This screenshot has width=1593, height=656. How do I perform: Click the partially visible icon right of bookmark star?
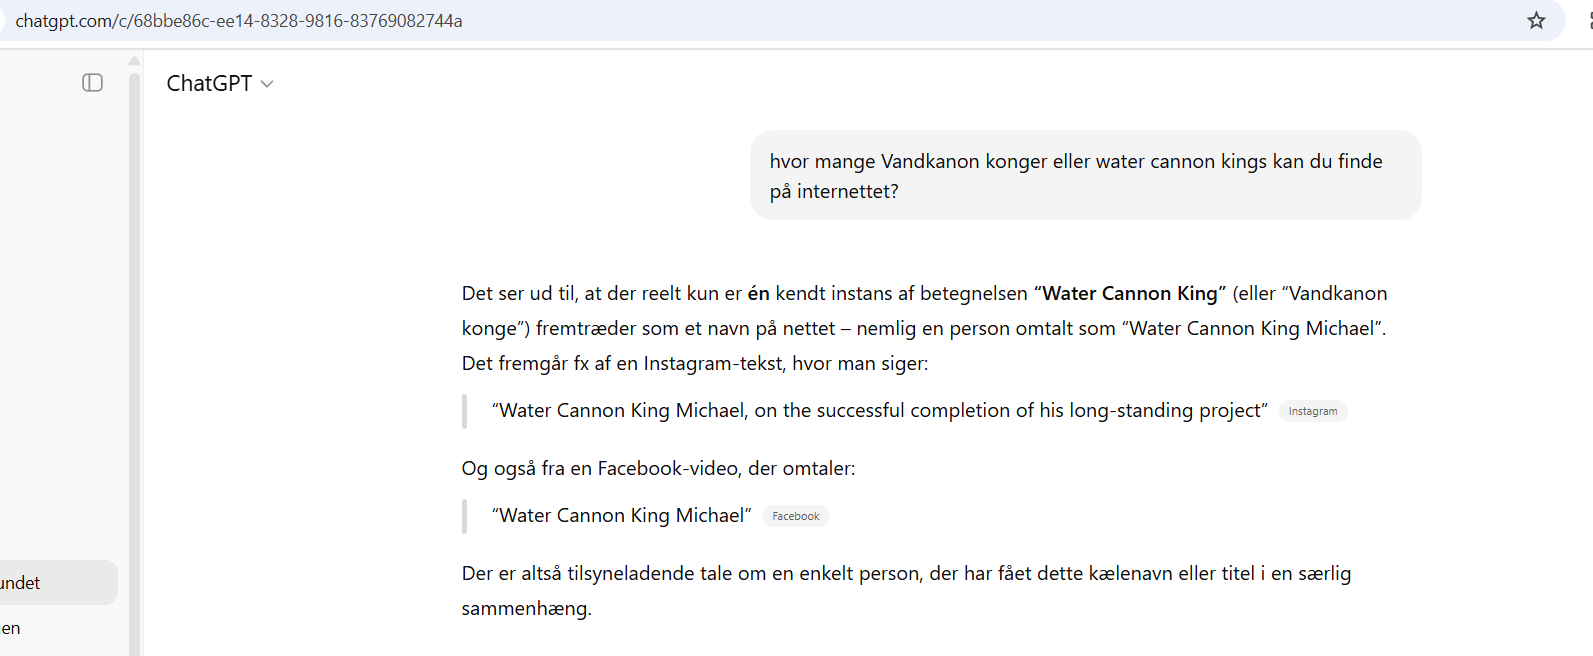coord(1588,21)
